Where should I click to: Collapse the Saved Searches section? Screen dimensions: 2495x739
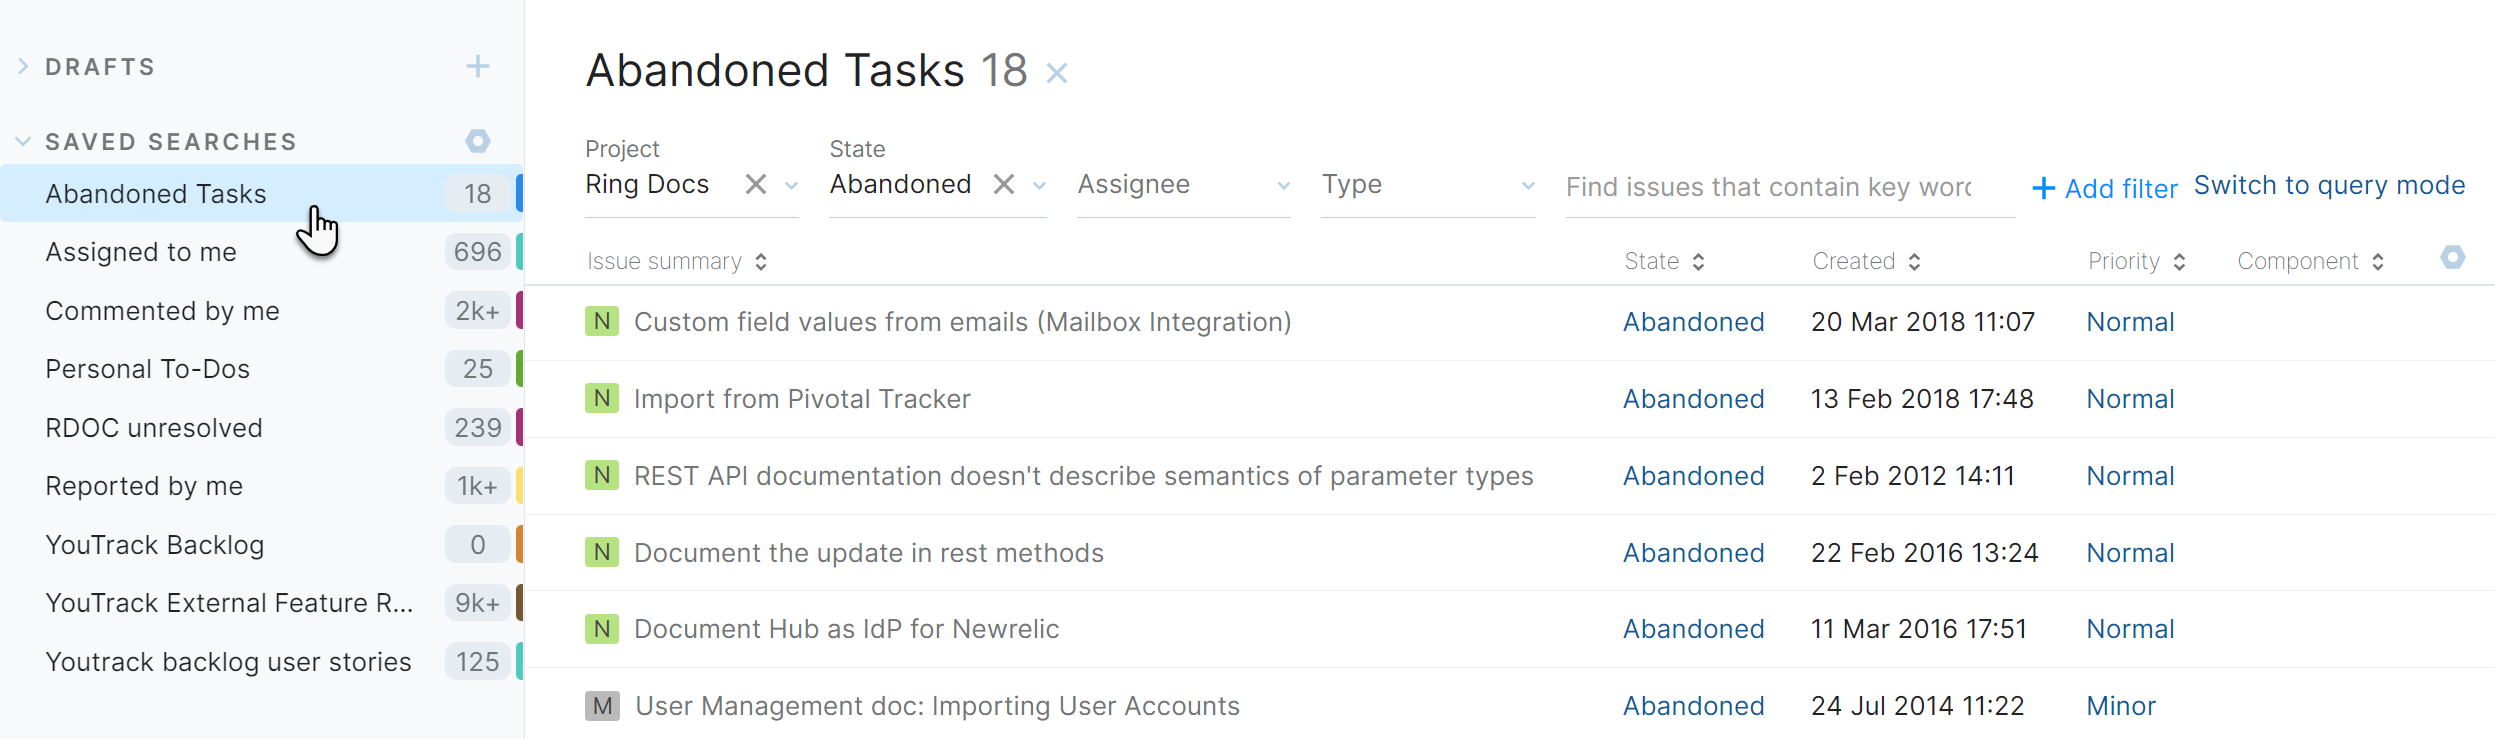(x=23, y=140)
